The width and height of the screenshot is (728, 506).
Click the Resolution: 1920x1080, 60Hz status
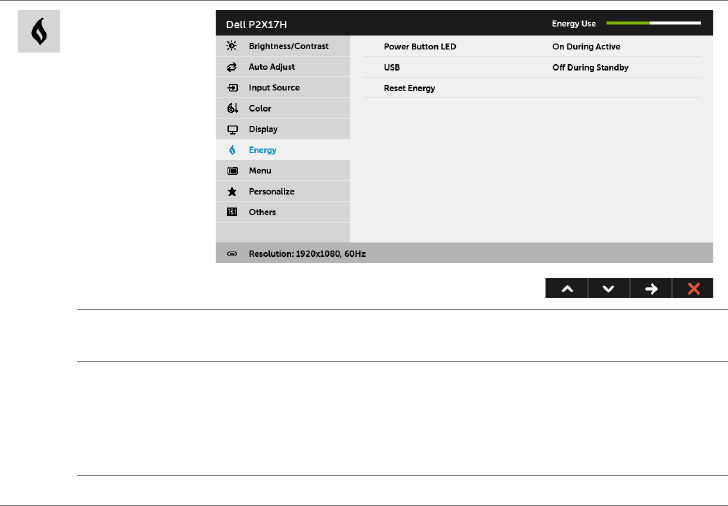coord(307,253)
